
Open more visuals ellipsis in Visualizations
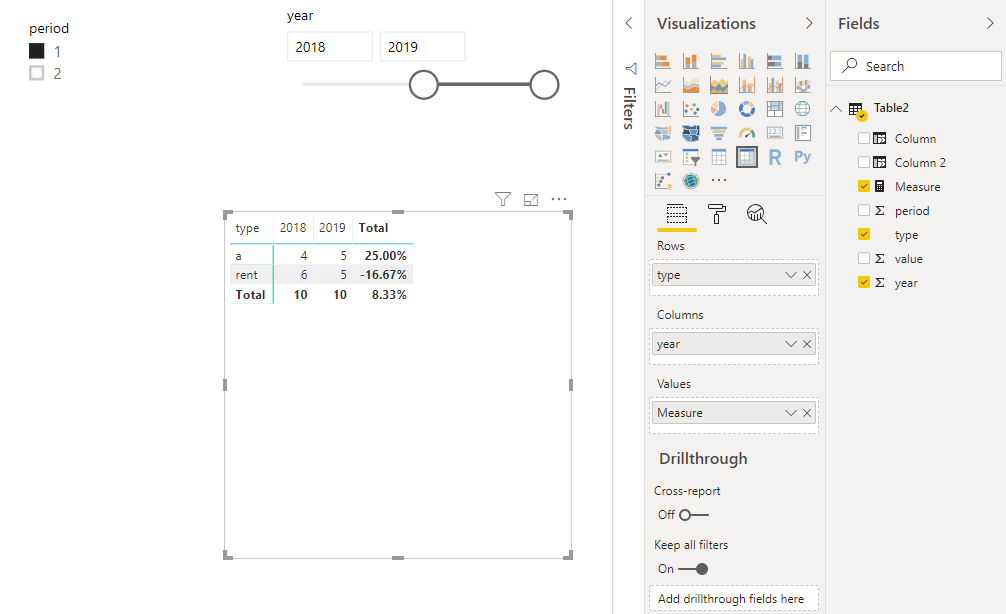[x=719, y=181]
